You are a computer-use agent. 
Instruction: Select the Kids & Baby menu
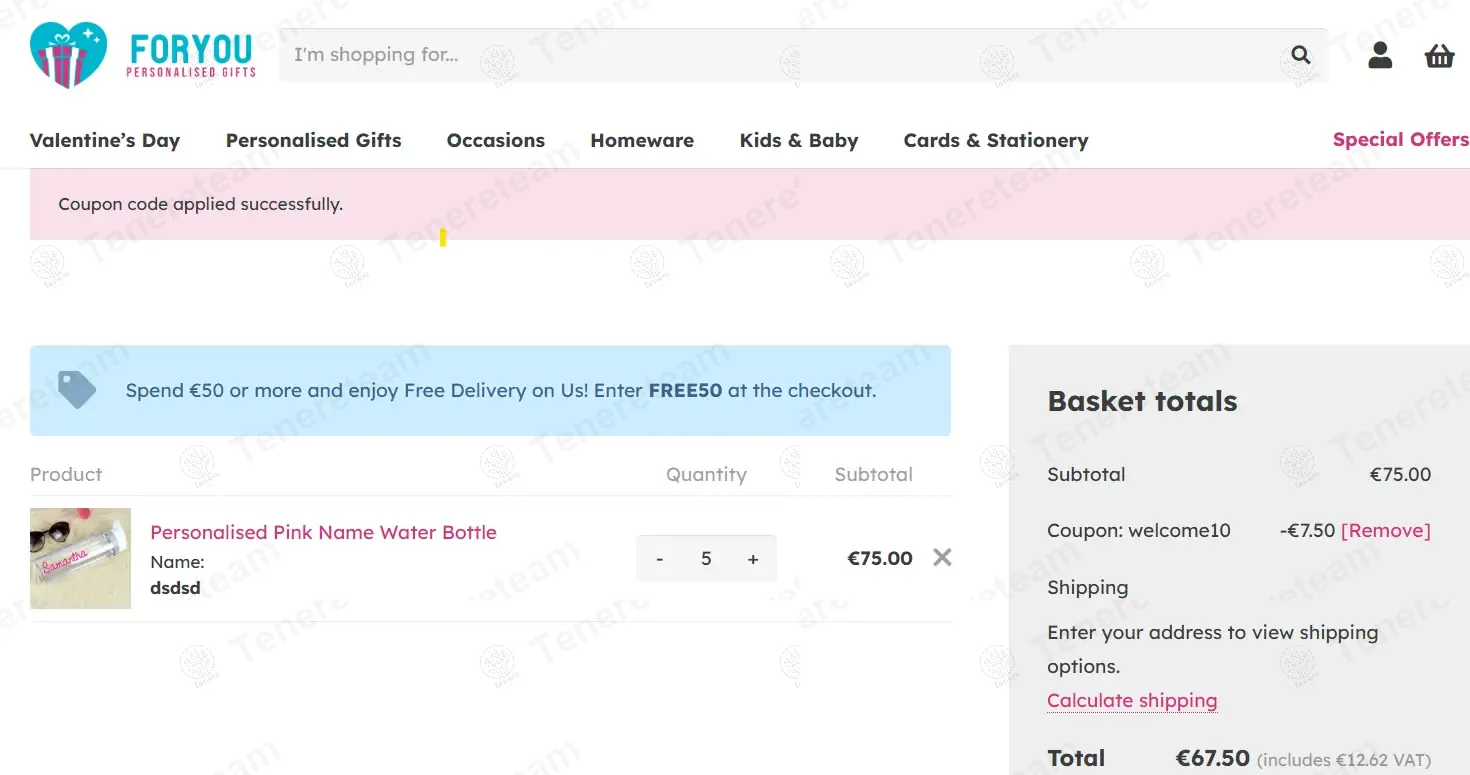click(799, 141)
